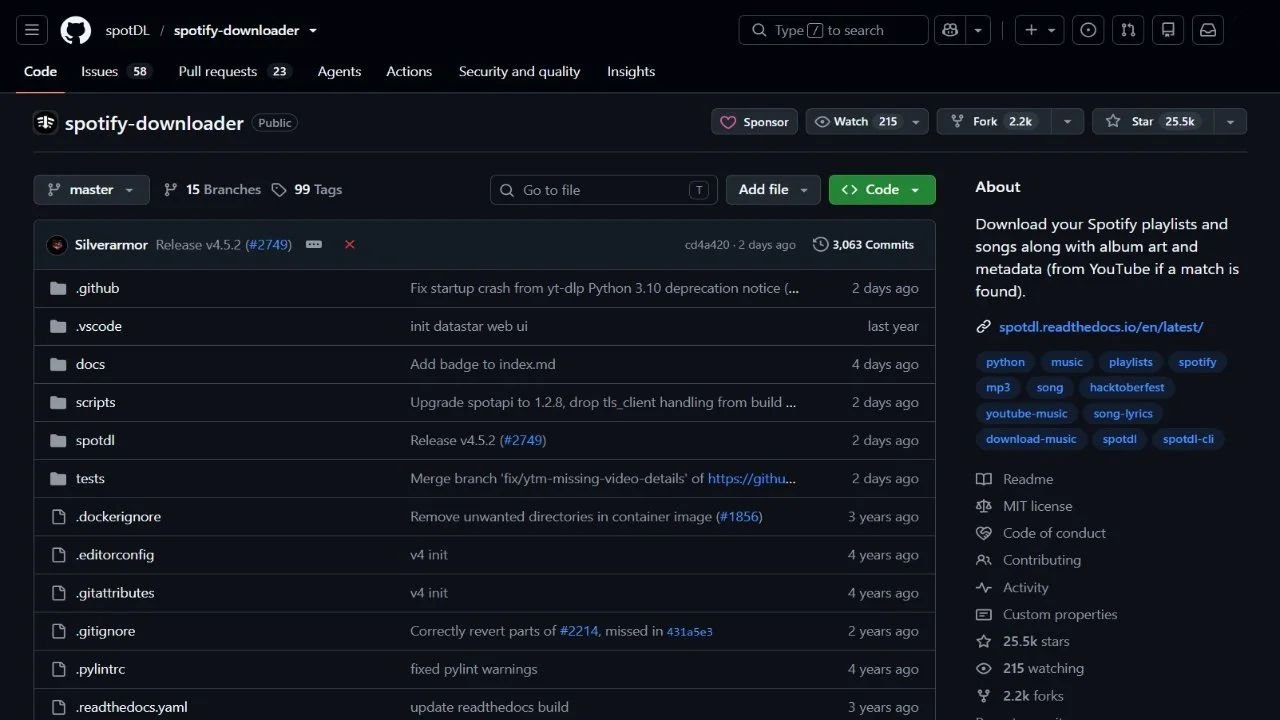The width and height of the screenshot is (1280, 720).
Task: Click the docs folder icon
Action: [58, 364]
